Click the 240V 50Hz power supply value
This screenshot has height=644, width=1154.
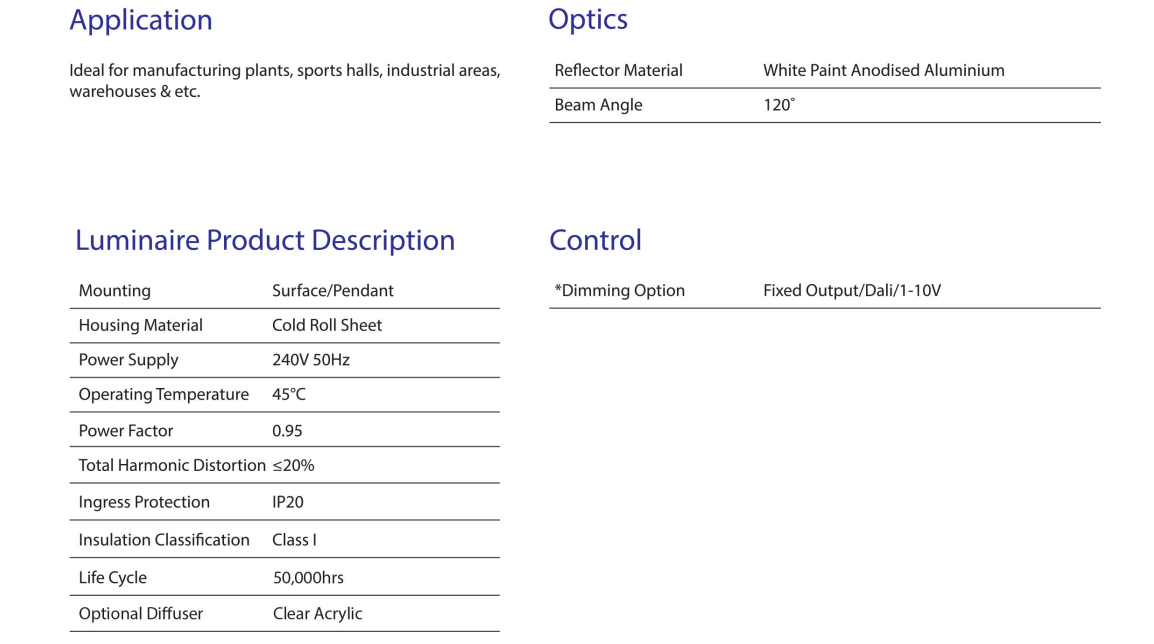coord(311,360)
